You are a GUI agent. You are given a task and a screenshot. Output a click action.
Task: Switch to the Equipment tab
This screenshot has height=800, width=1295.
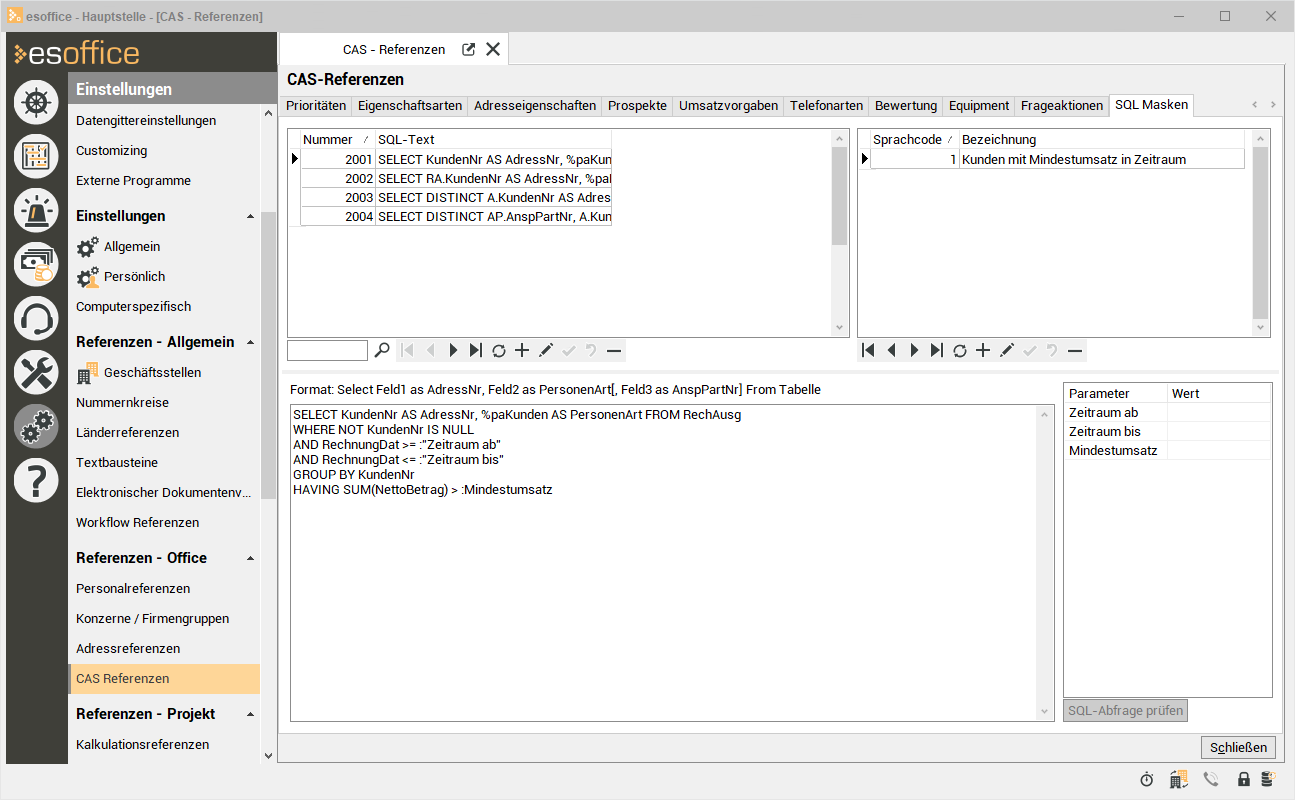979,105
